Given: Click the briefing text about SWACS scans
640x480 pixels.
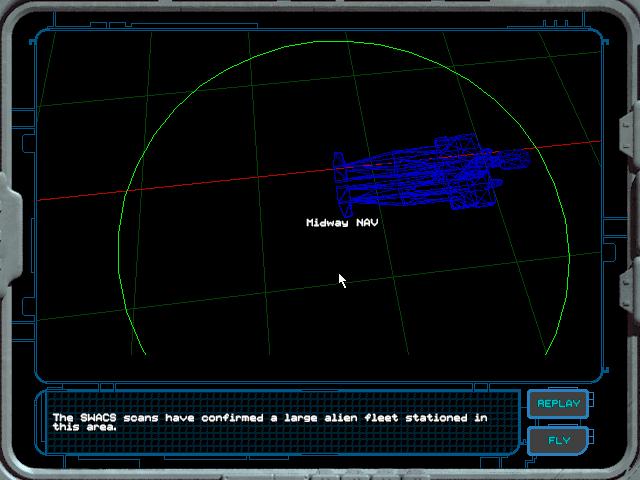Looking at the screenshot, I should 270,422.
